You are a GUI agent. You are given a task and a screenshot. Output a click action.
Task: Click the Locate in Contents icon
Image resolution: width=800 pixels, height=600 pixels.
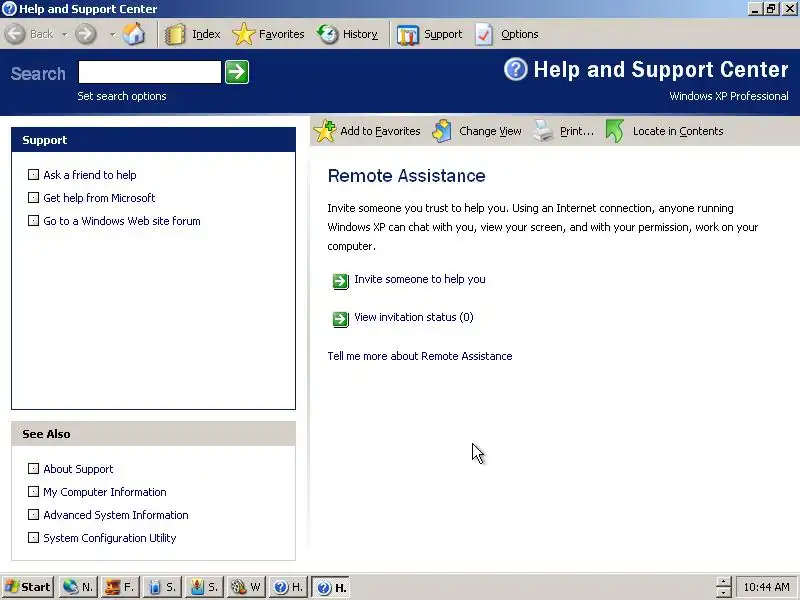tap(615, 131)
